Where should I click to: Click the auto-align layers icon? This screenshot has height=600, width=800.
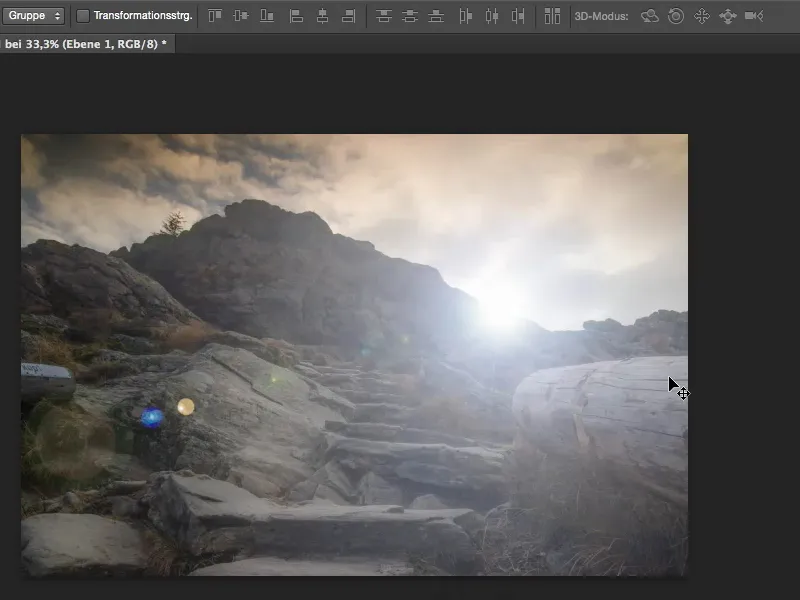[552, 16]
